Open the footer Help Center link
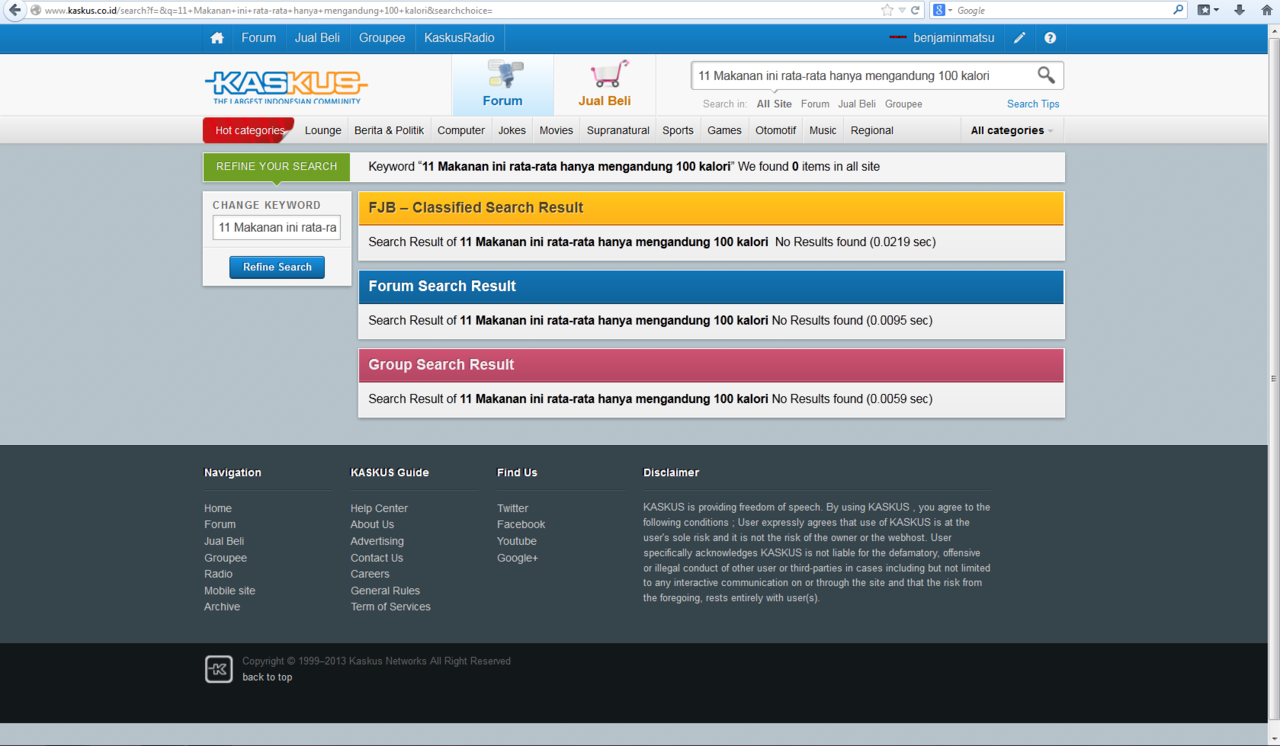Screen dimensions: 1280x746 379,508
